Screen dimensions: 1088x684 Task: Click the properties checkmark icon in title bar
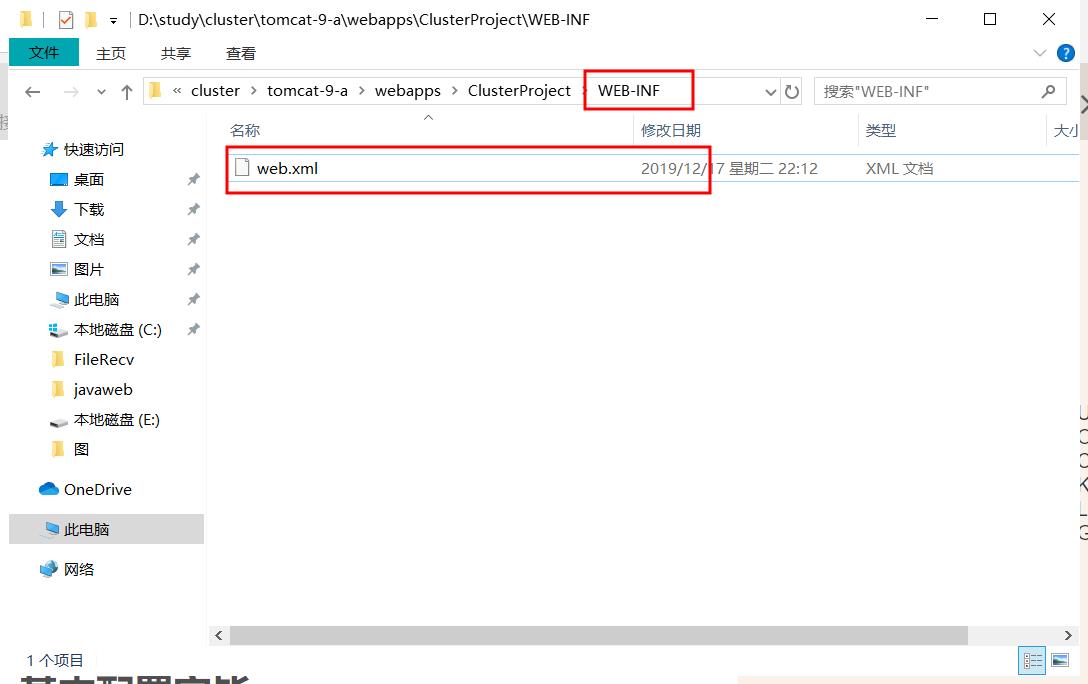(66, 20)
